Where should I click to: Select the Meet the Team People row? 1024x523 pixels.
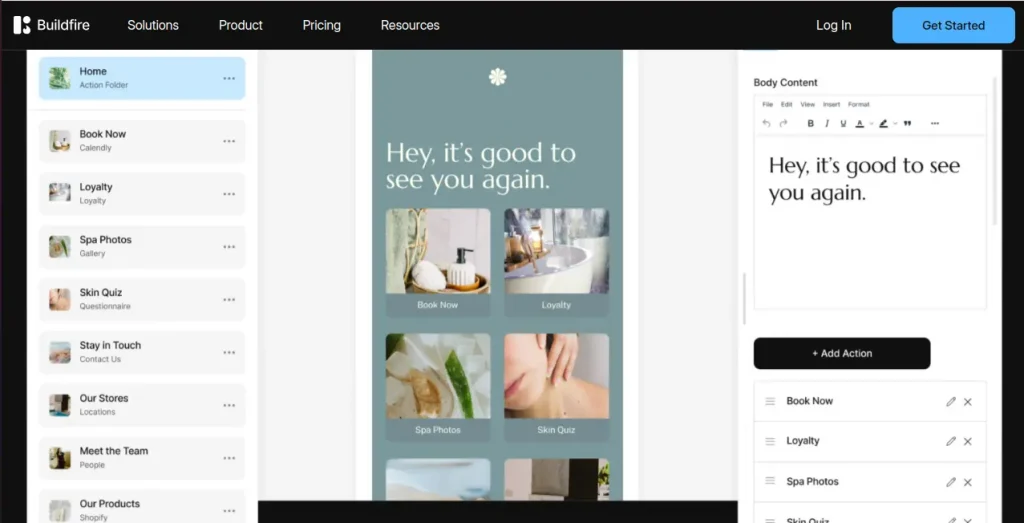tap(142, 458)
